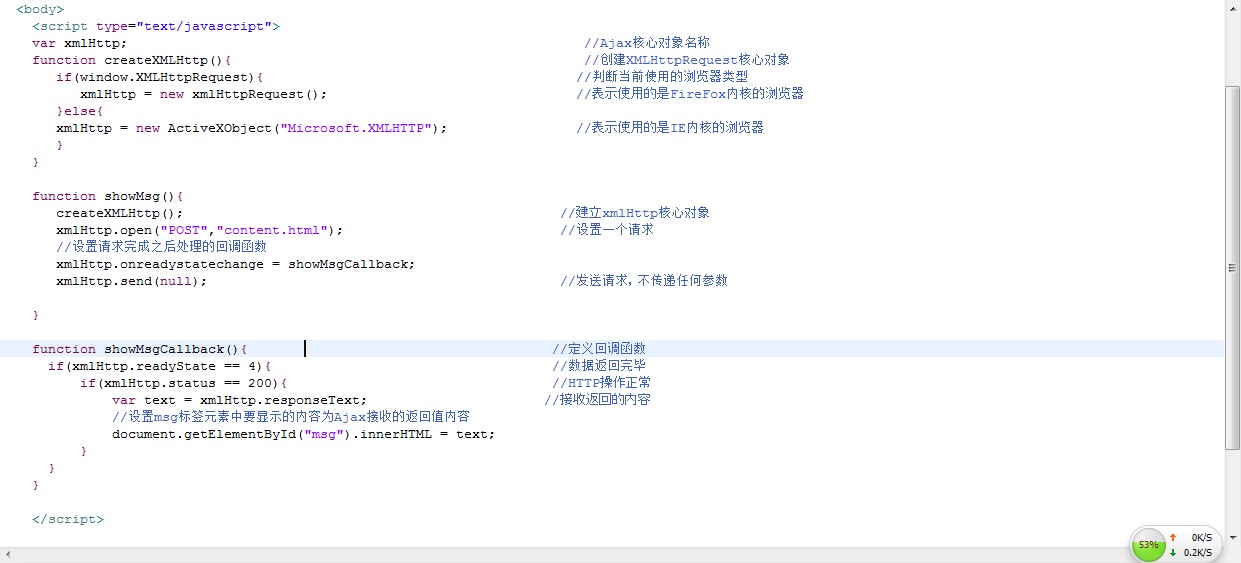Viewport: 1241px width, 563px height.
Task: Click the document.getElementById("msg").innerHTML line
Action: click(304, 434)
